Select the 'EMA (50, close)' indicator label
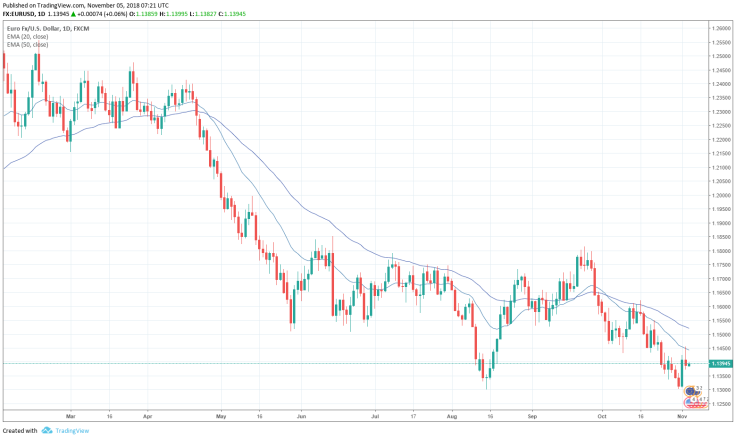Viewport: 736px width, 439px height. pos(27,45)
